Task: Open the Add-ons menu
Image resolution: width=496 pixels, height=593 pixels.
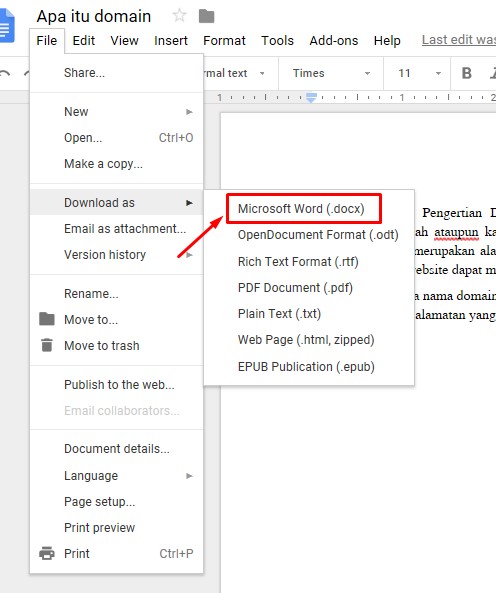Action: click(334, 40)
